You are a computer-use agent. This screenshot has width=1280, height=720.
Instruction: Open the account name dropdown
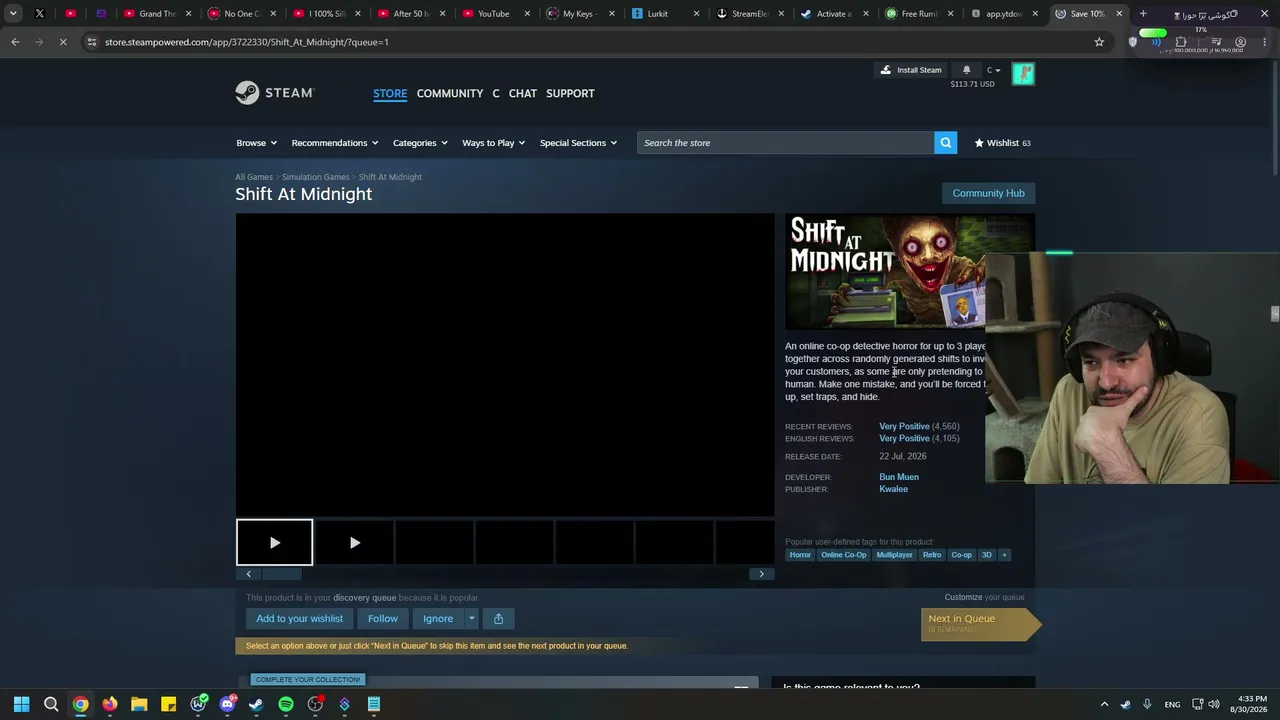click(993, 70)
